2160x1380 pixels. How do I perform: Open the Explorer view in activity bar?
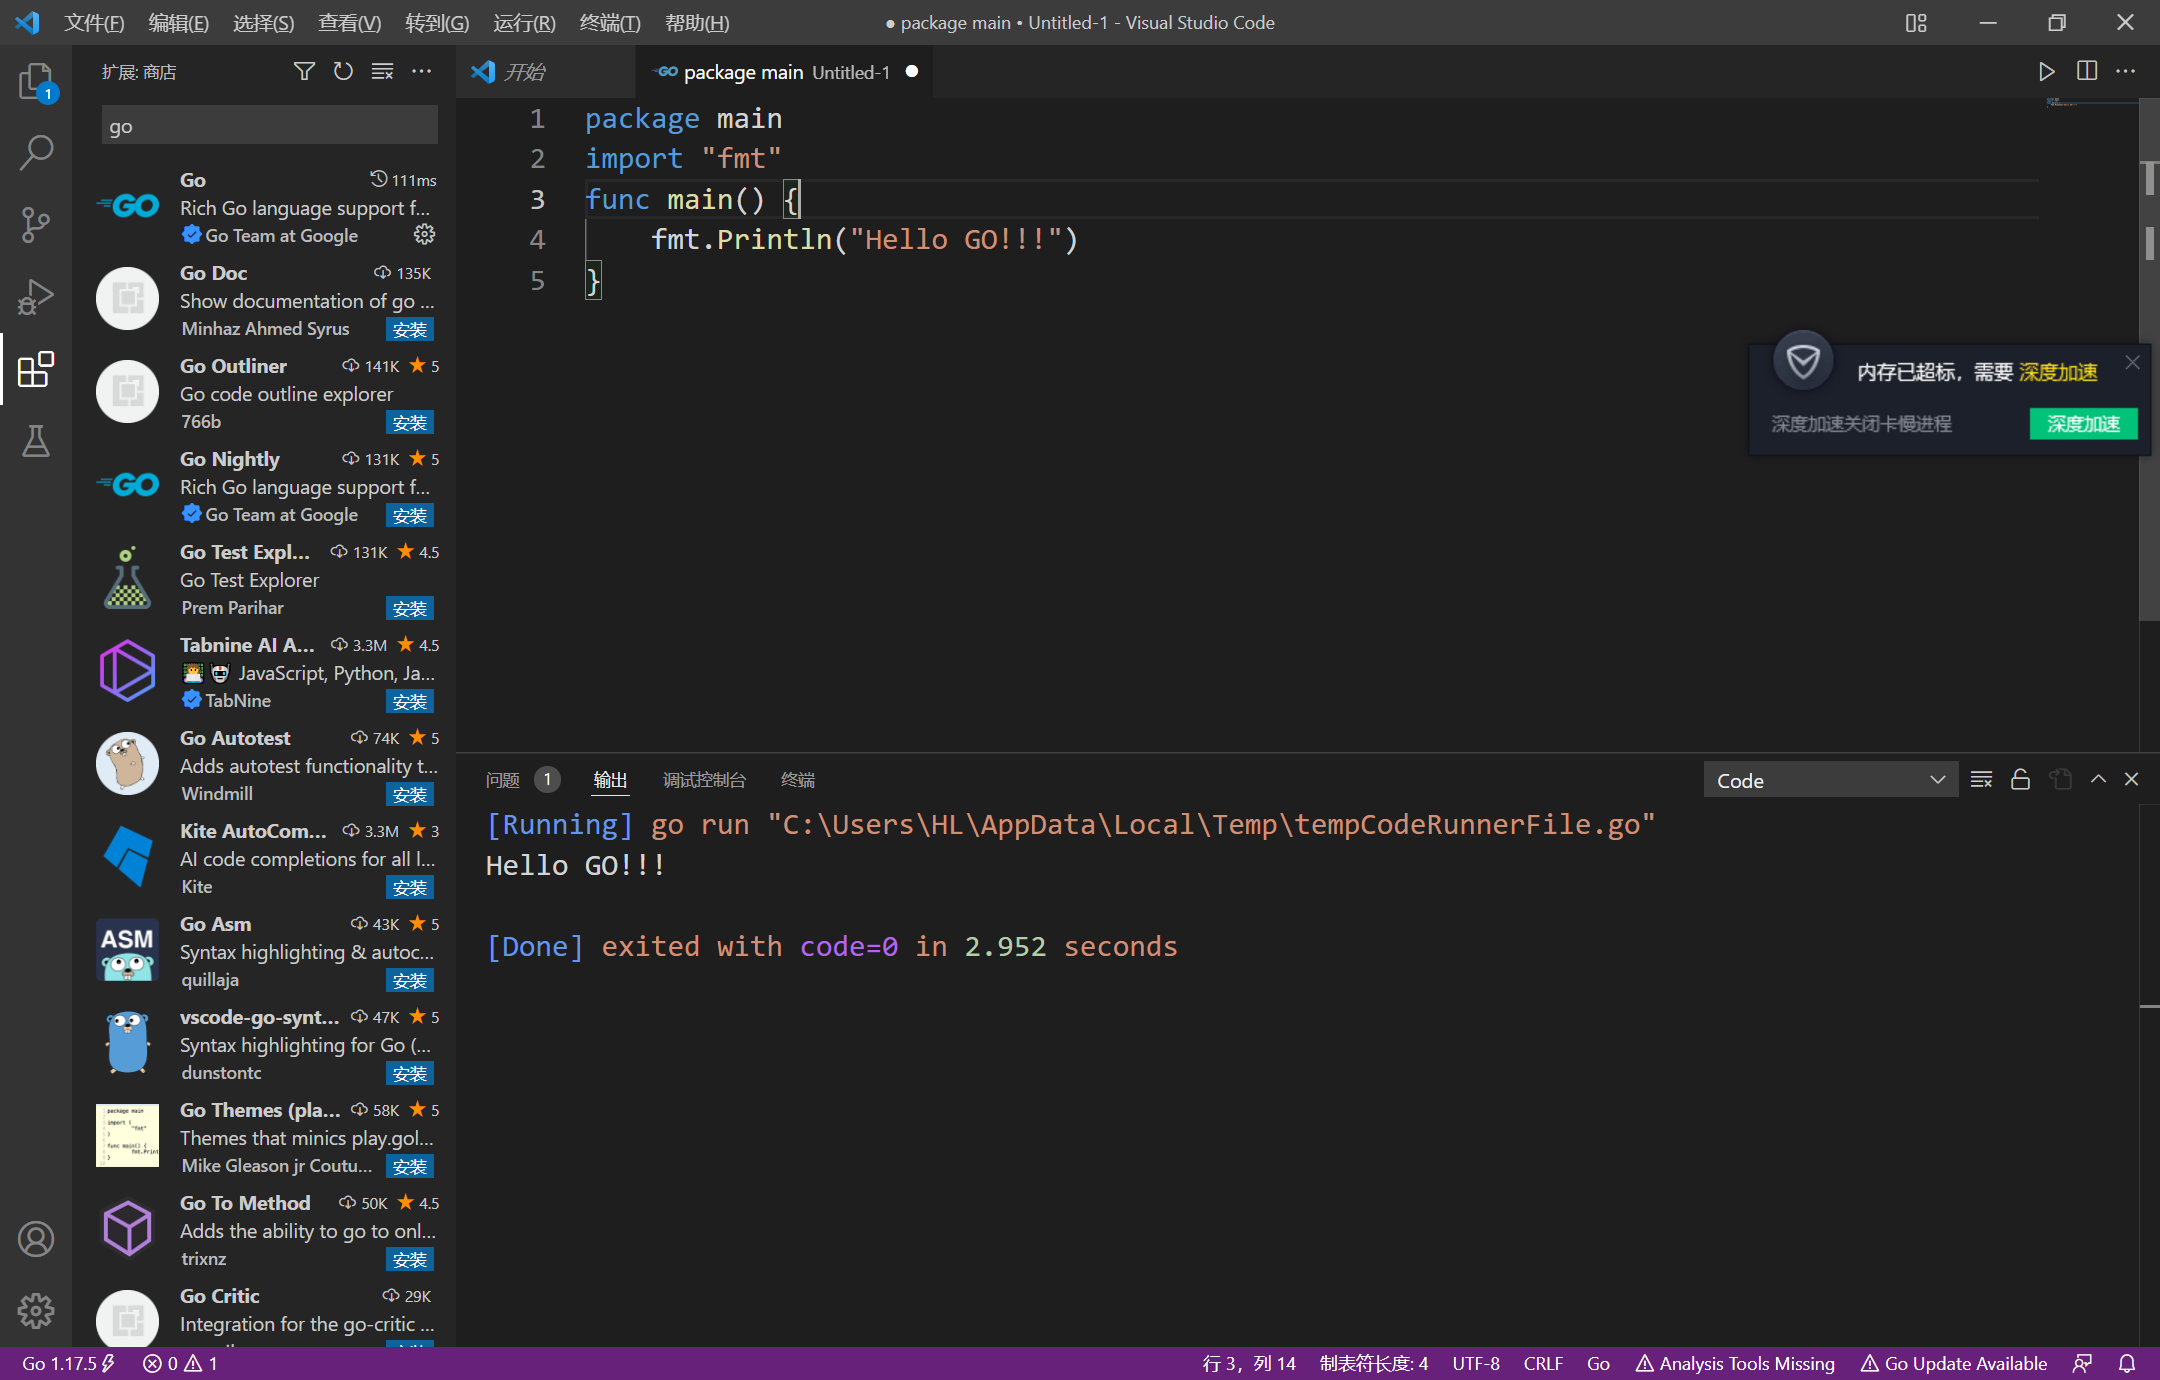click(36, 82)
